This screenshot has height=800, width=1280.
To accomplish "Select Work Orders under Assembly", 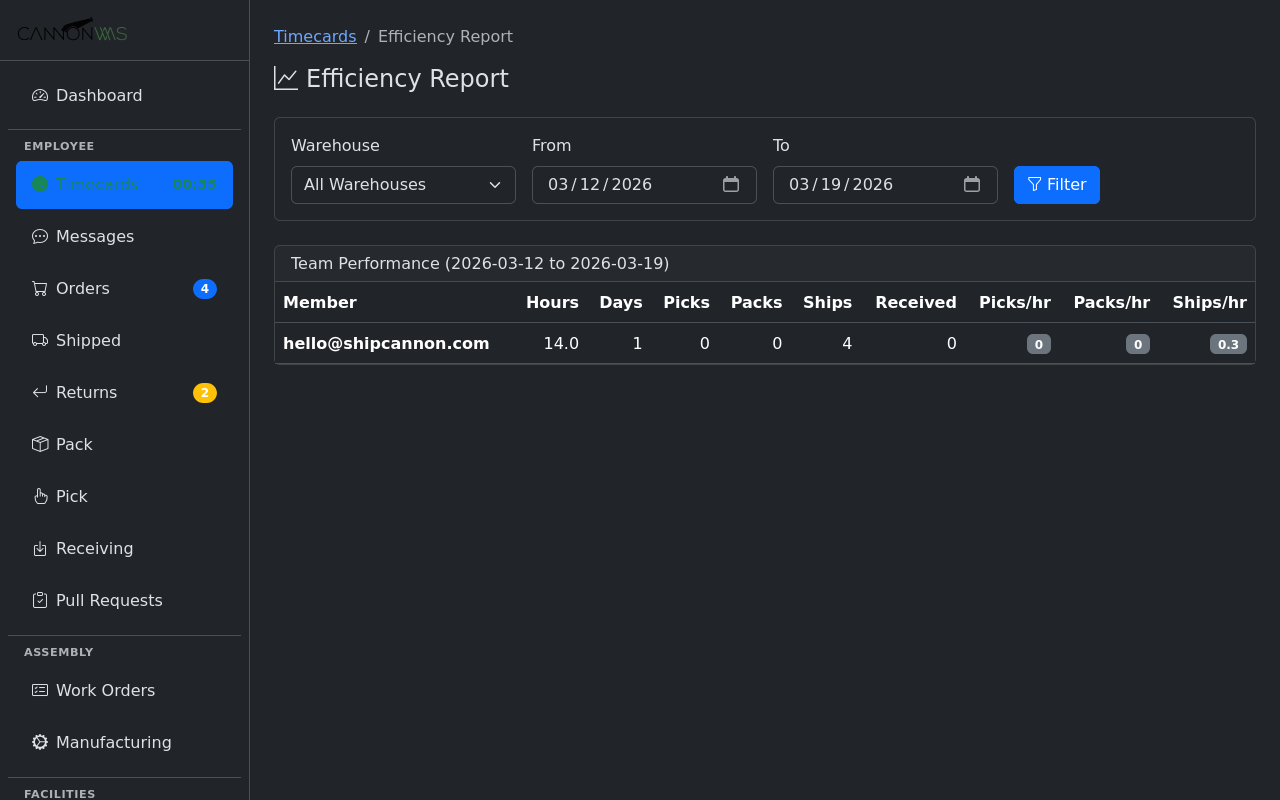I will tap(105, 690).
